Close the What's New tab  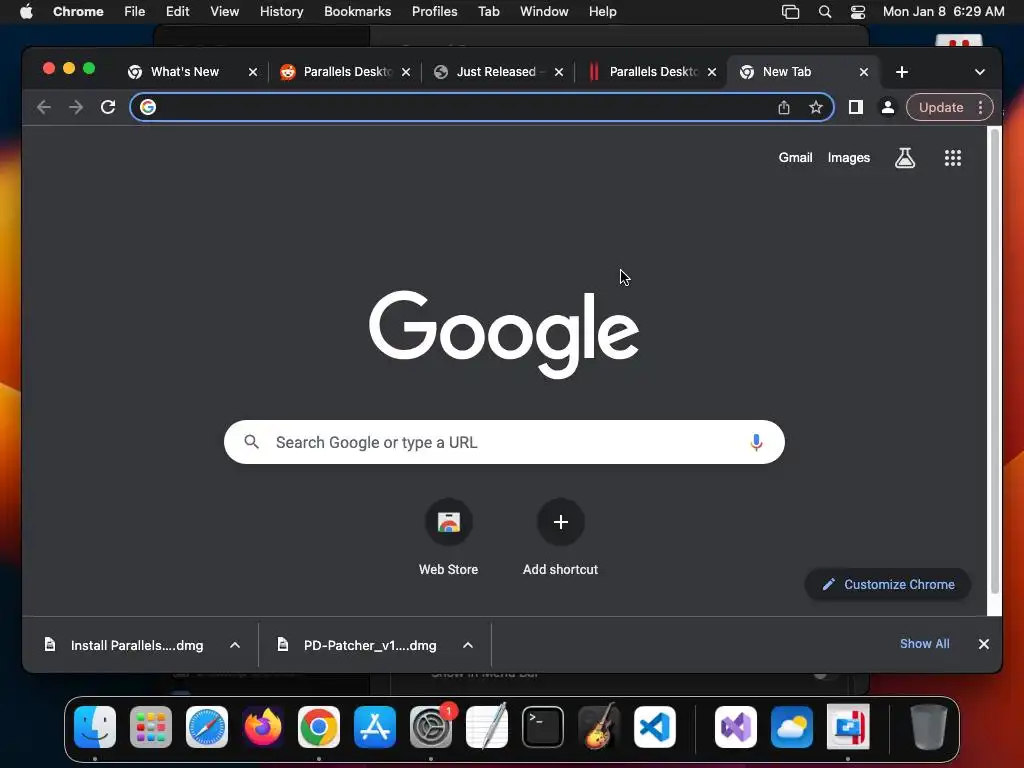(253, 72)
